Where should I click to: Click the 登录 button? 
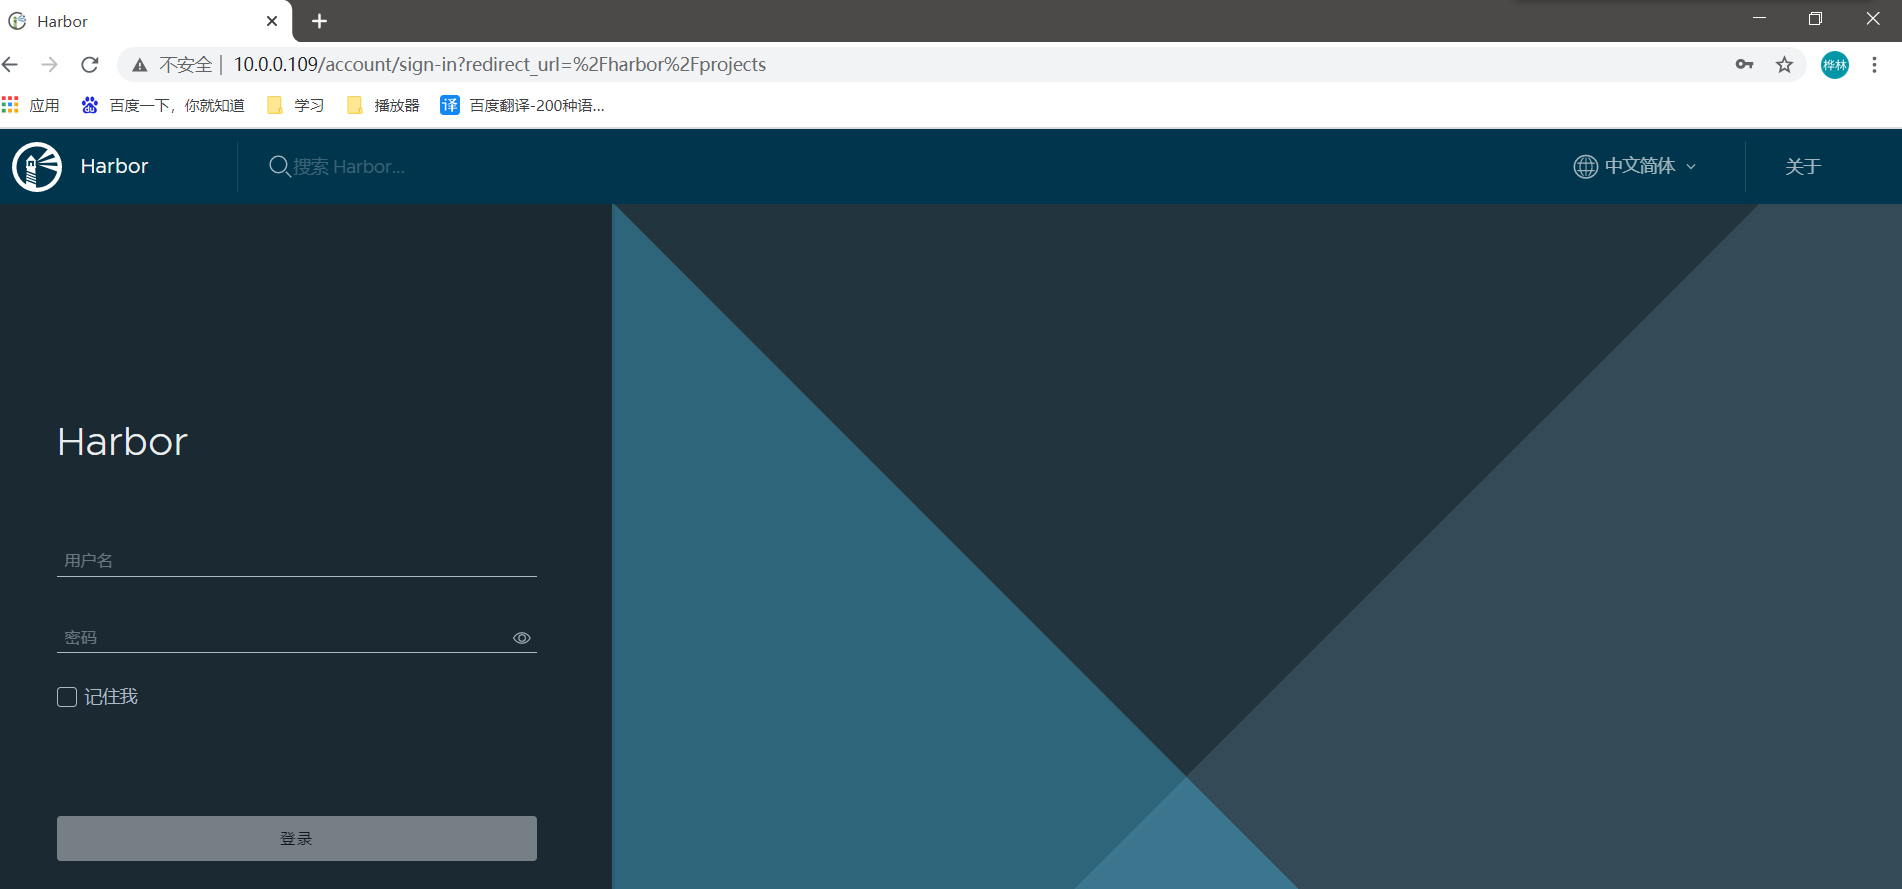pos(297,838)
